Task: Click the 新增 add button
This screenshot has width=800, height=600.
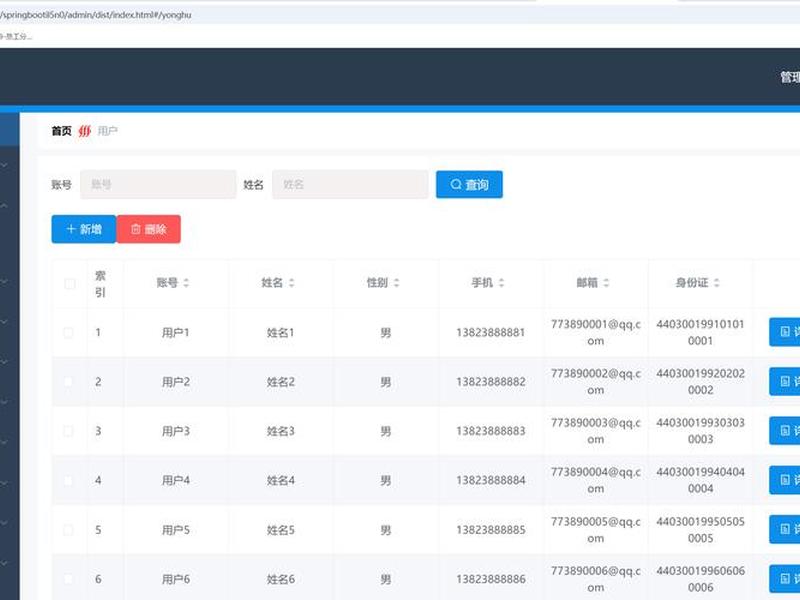Action: coord(84,229)
